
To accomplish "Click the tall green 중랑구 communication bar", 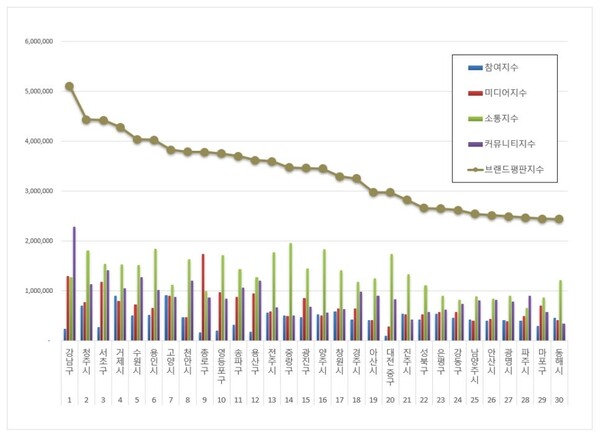I will (x=290, y=292).
